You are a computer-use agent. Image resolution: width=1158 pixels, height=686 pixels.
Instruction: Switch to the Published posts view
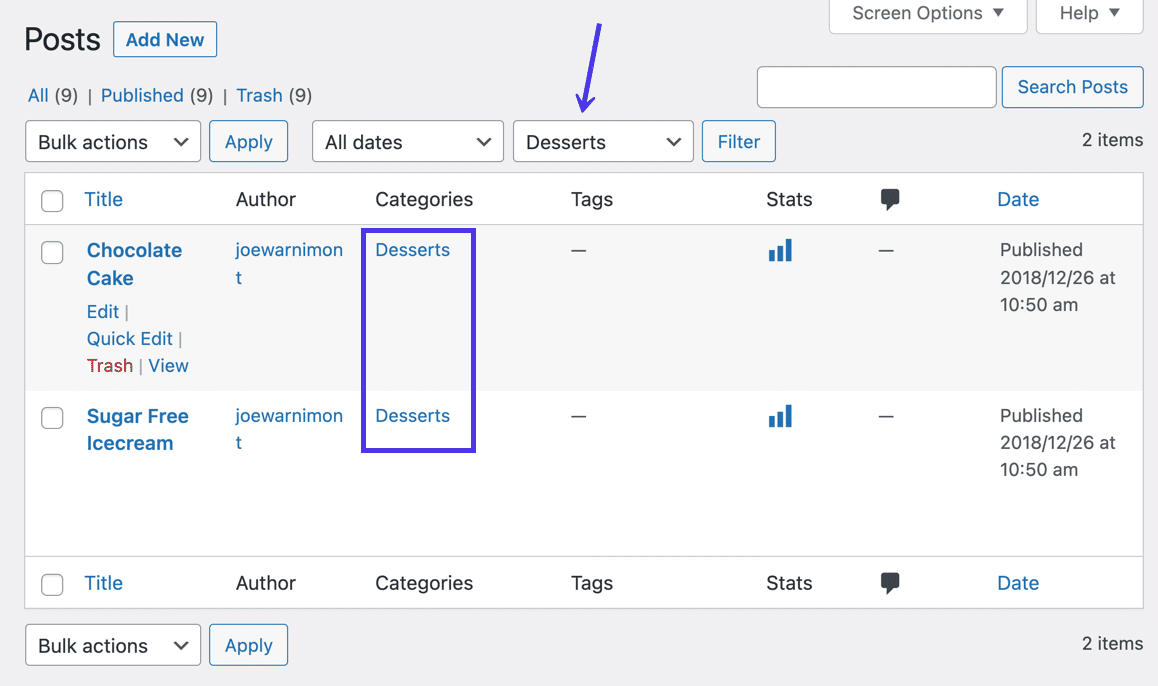tap(142, 96)
